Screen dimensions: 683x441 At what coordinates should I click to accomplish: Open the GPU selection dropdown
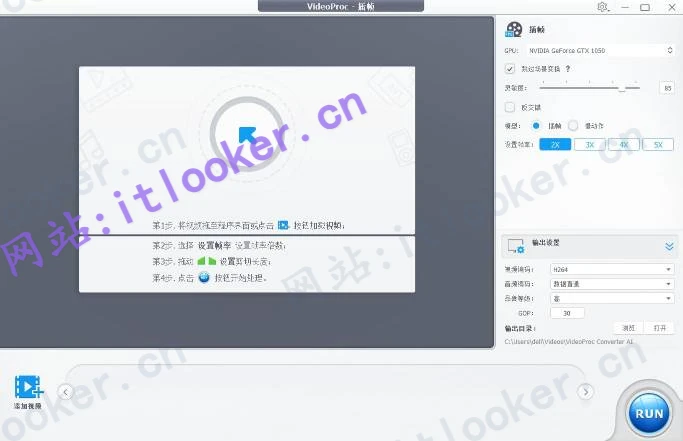coord(601,51)
